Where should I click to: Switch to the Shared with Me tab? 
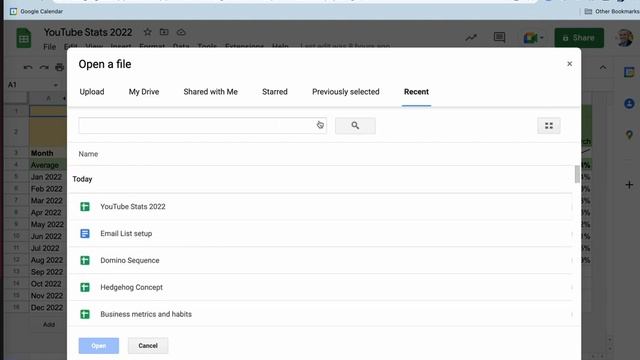pos(211,92)
